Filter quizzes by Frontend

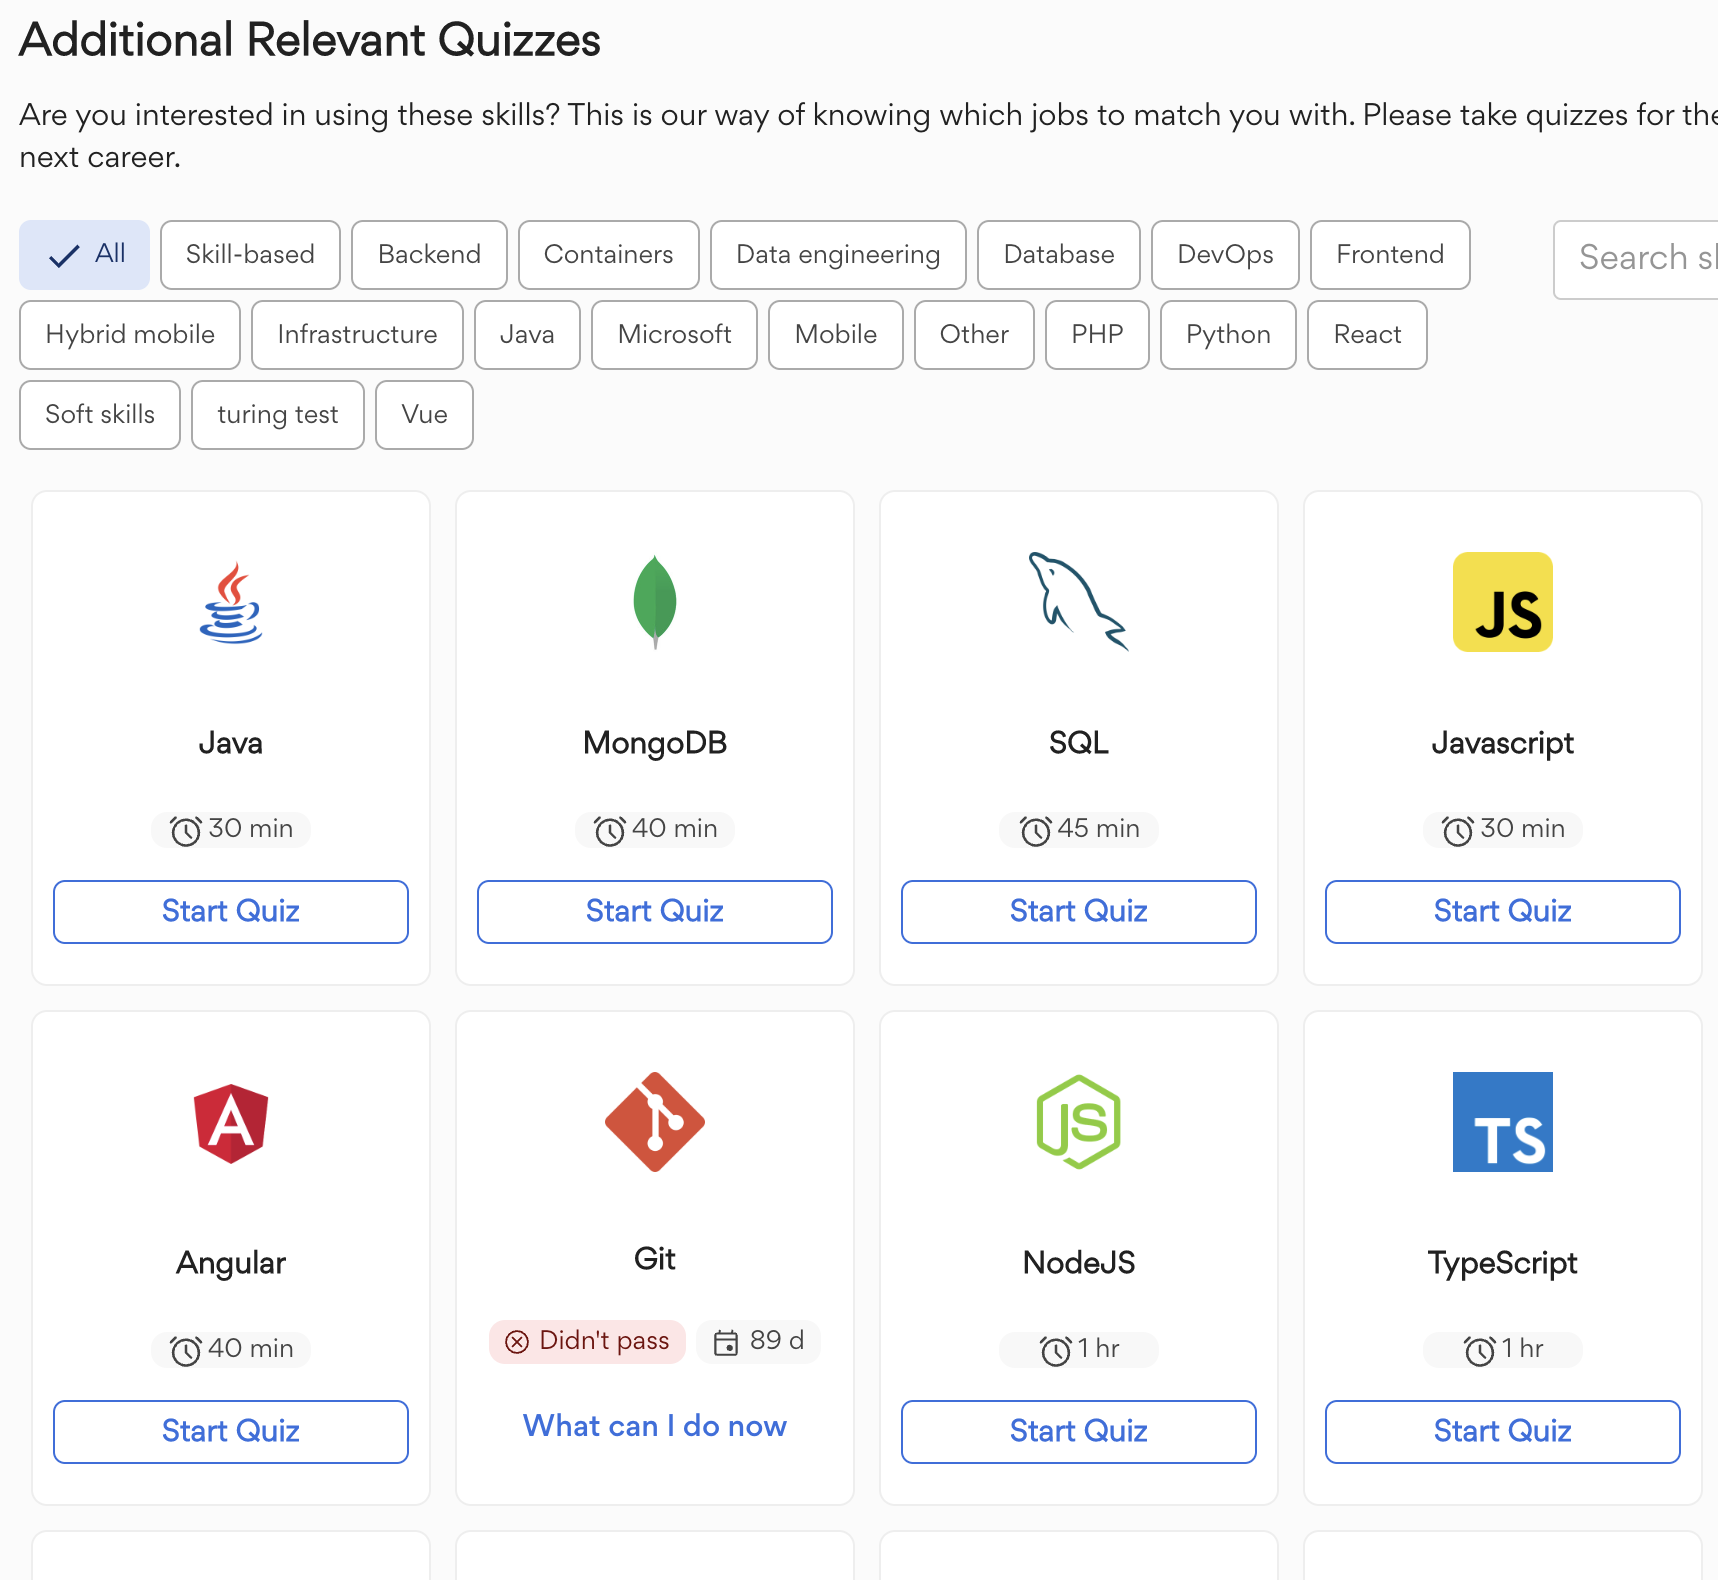pos(1390,255)
